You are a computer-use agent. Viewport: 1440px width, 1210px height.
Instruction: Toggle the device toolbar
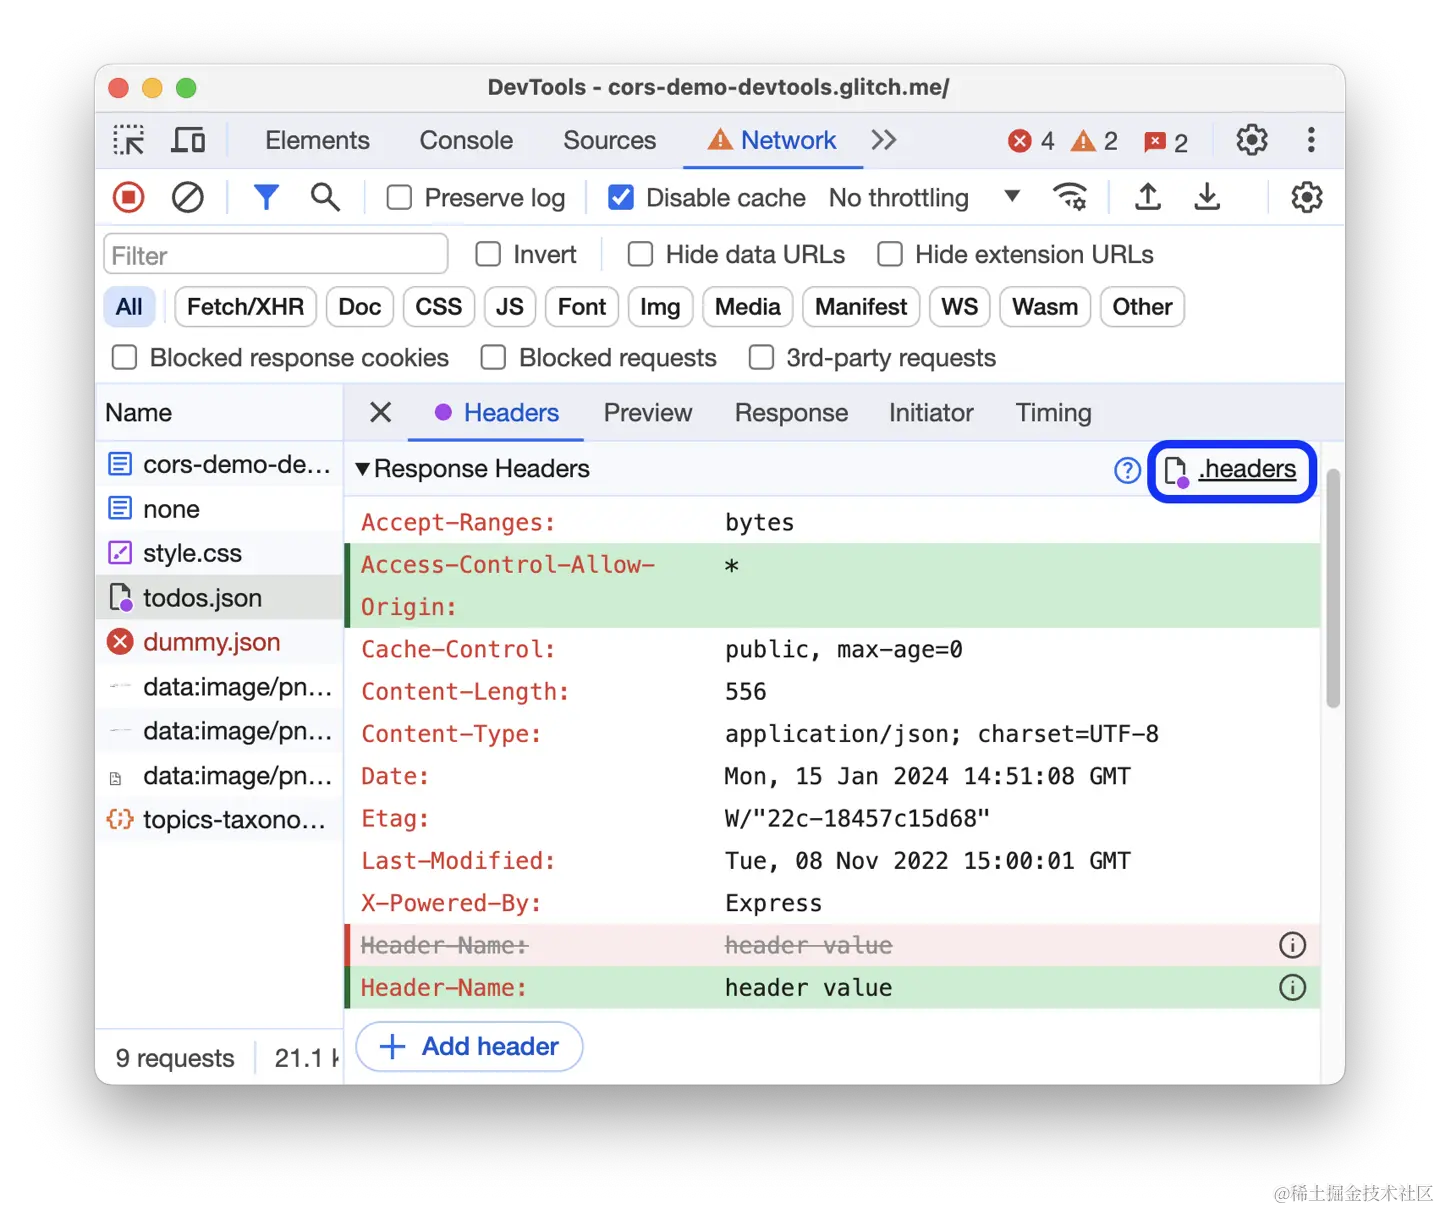(x=188, y=140)
